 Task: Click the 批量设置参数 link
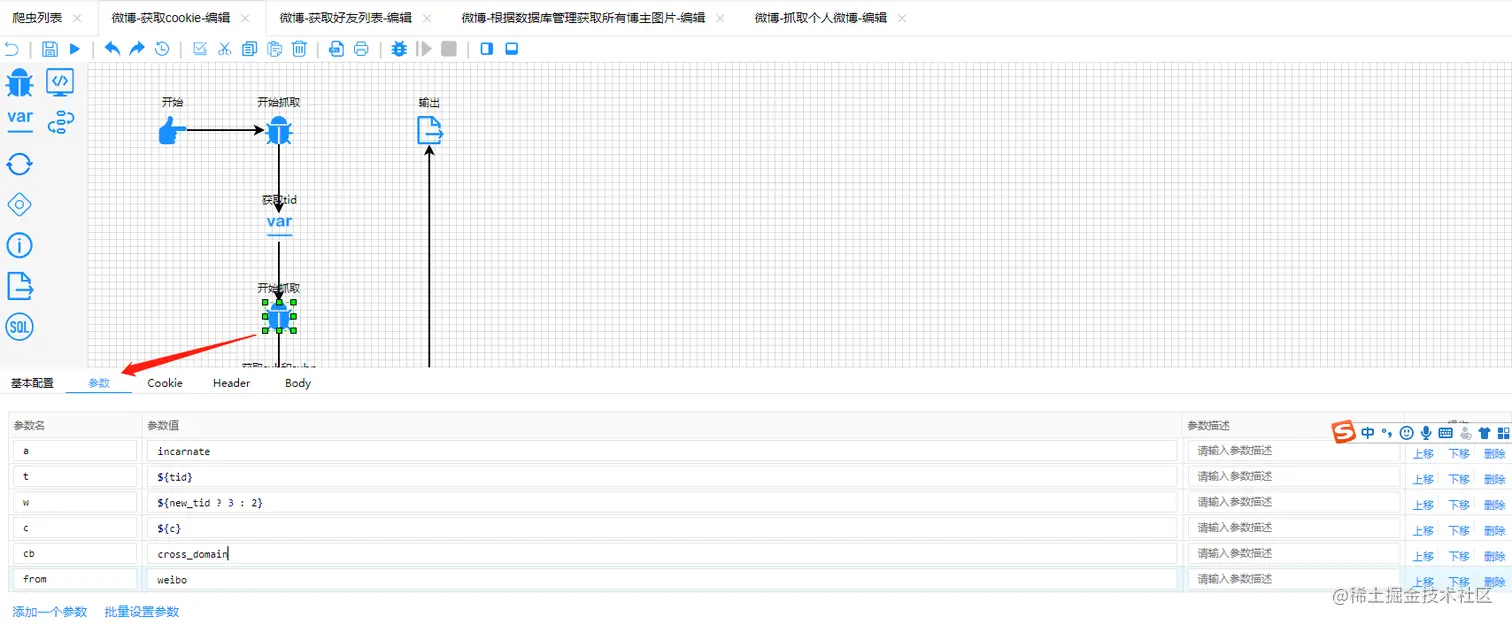coord(142,611)
